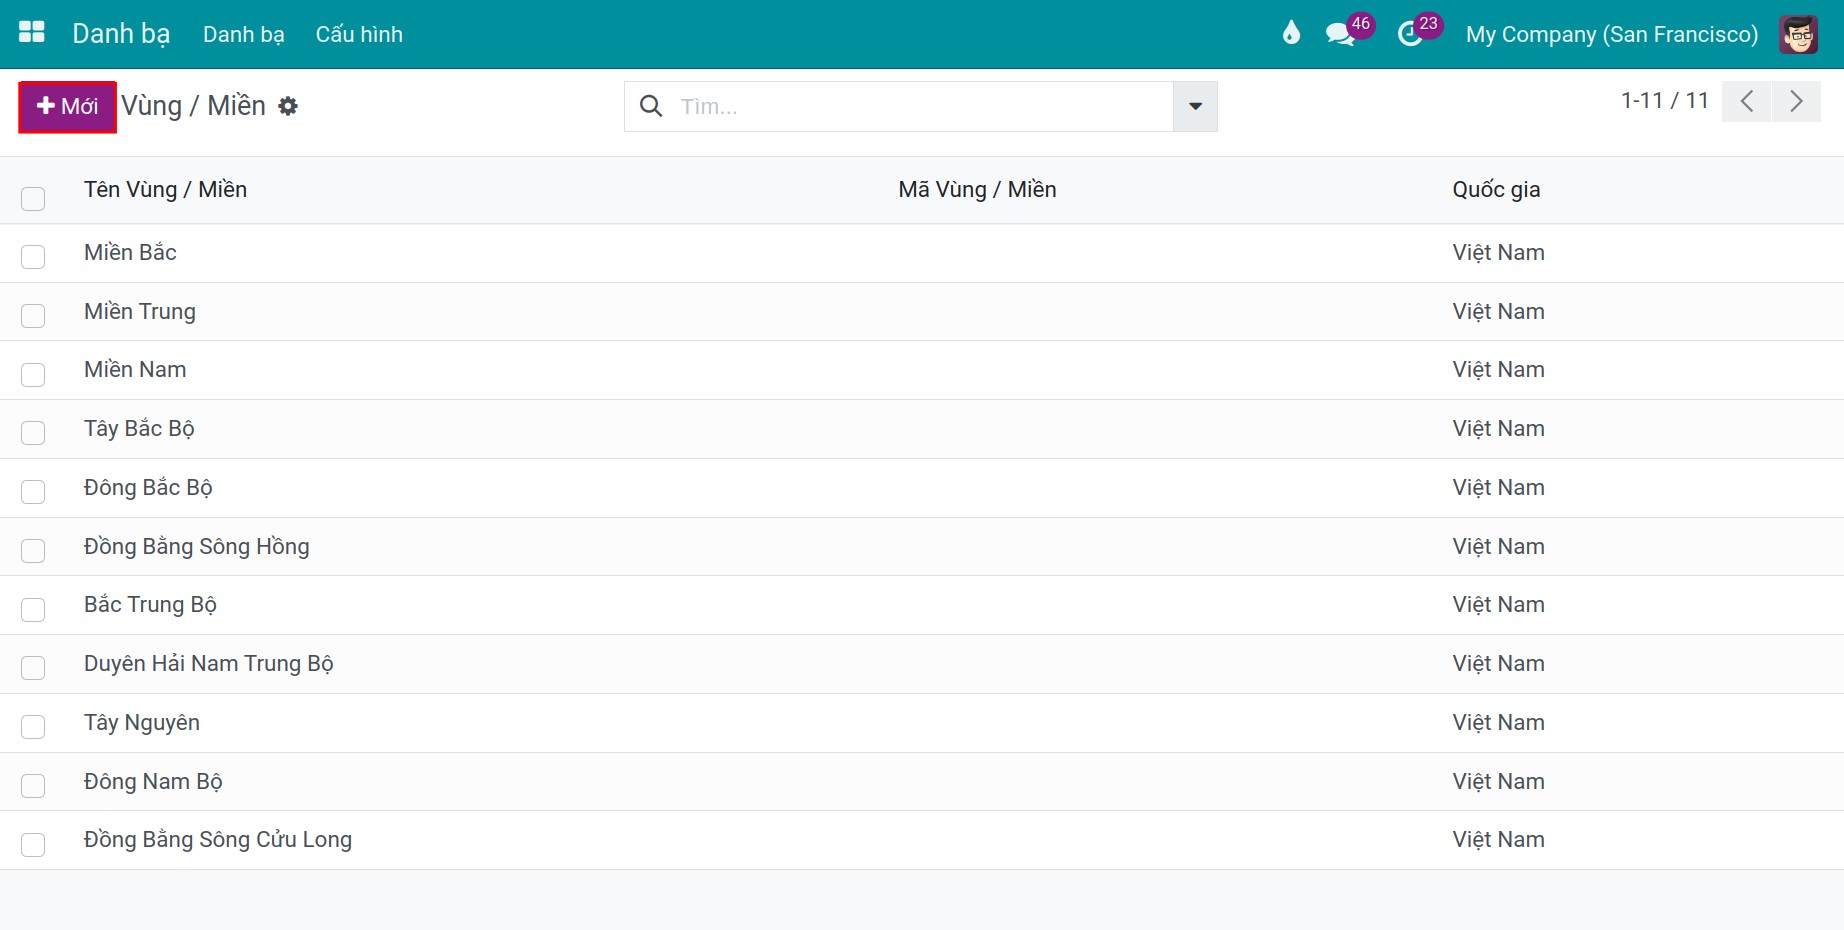Tick the checkbox for Đông Nam Bộ
The height and width of the screenshot is (930, 1844).
point(33,785)
